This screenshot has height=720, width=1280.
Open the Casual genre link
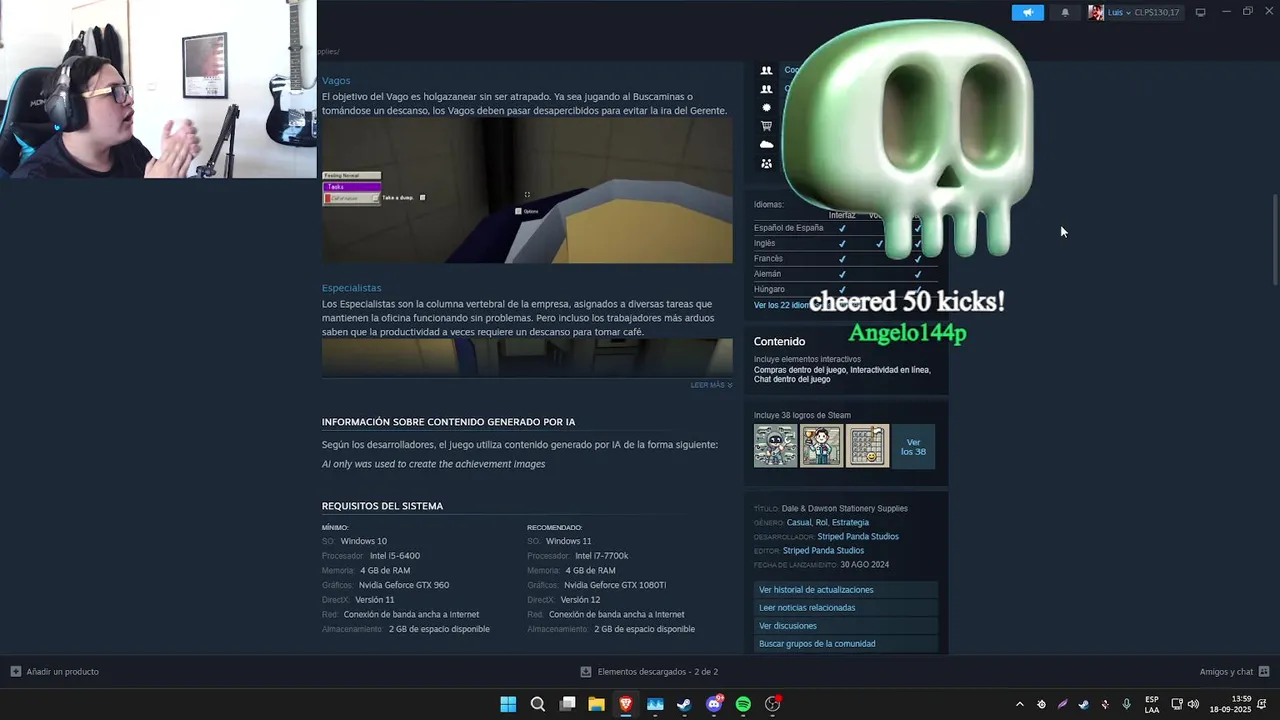[x=799, y=522]
